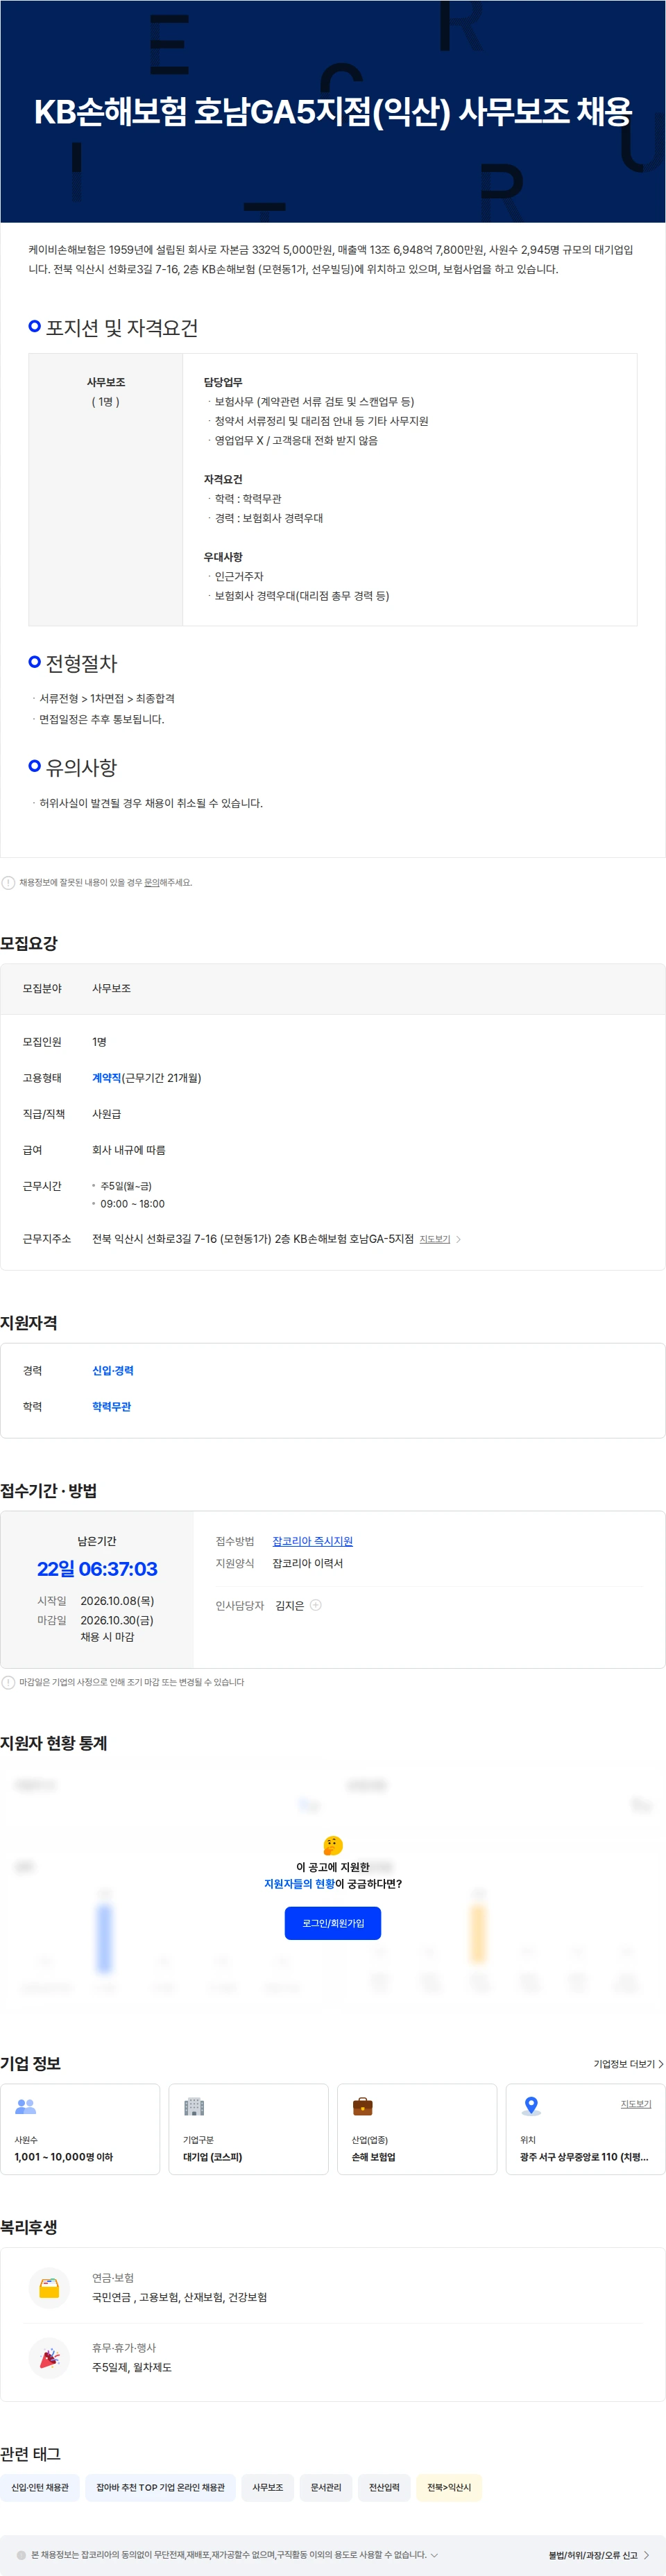The width and height of the screenshot is (666, 2576).
Task: Click the 09:00 ~ 18:00 work hours
Action: (x=132, y=1204)
